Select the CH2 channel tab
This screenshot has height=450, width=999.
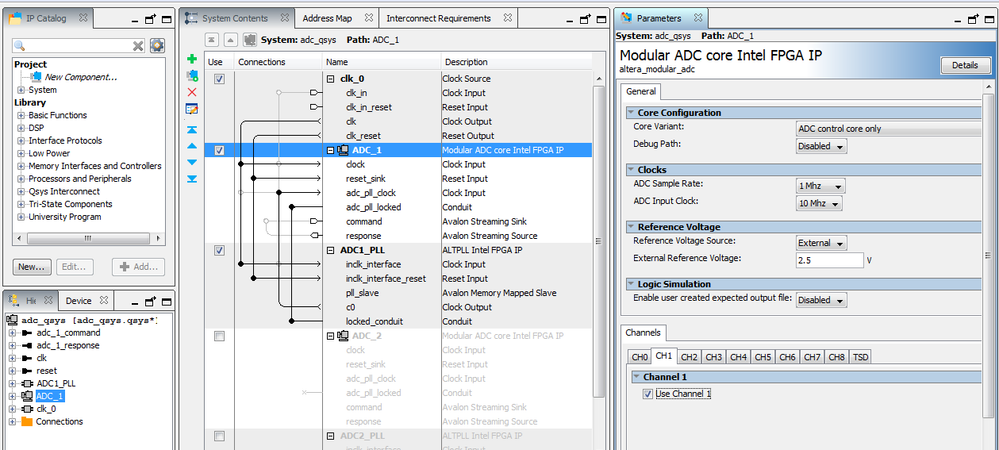pyautogui.click(x=689, y=357)
